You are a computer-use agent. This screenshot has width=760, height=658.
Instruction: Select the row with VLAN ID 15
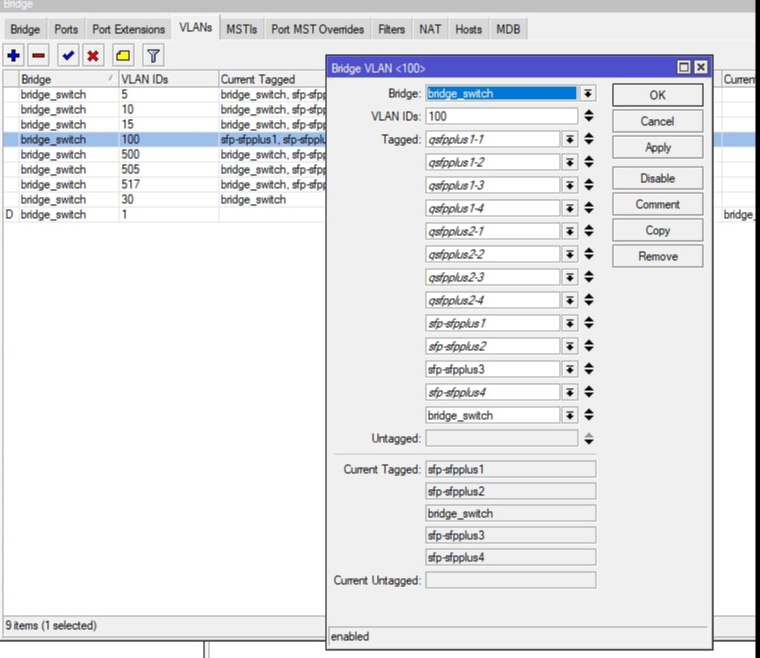click(165, 125)
